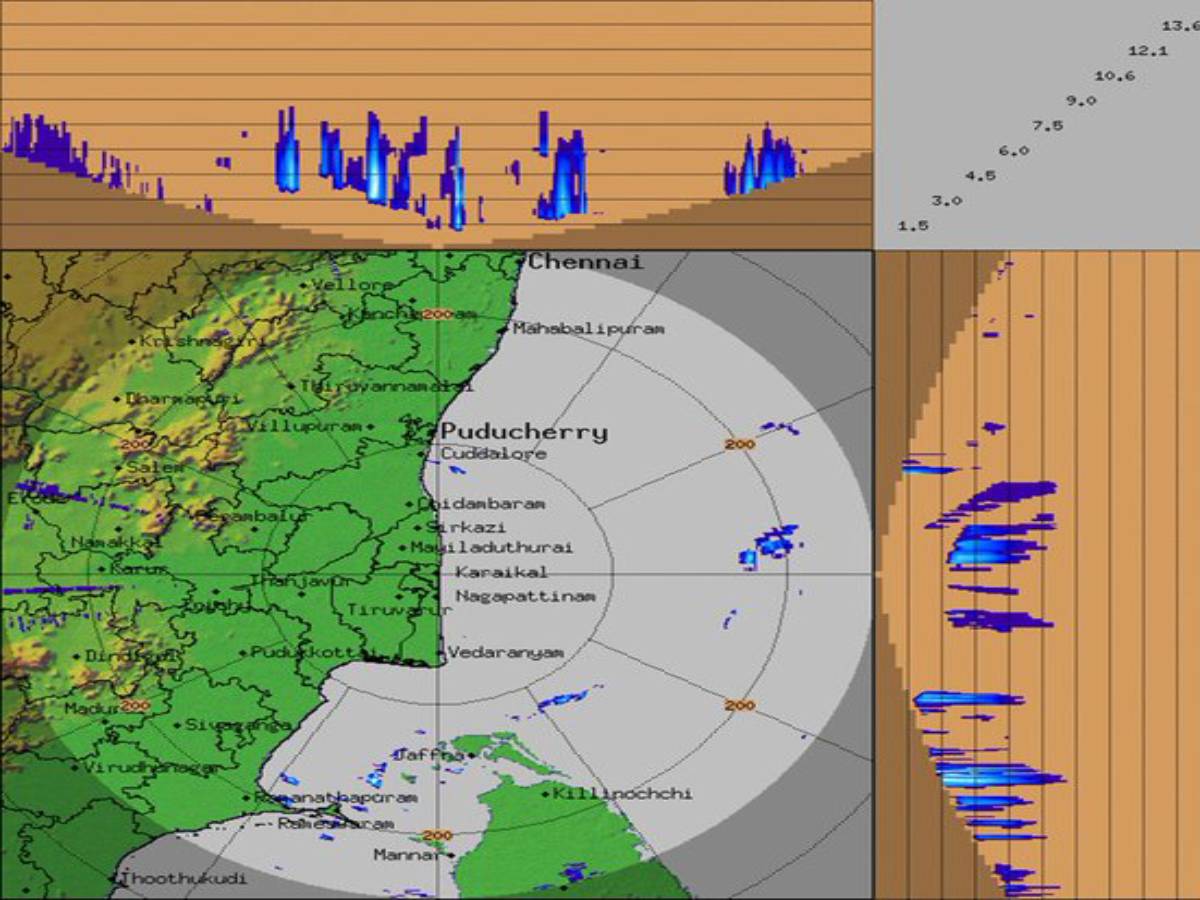Click the Vedaranyam label
1200x900 pixels.
(x=506, y=653)
